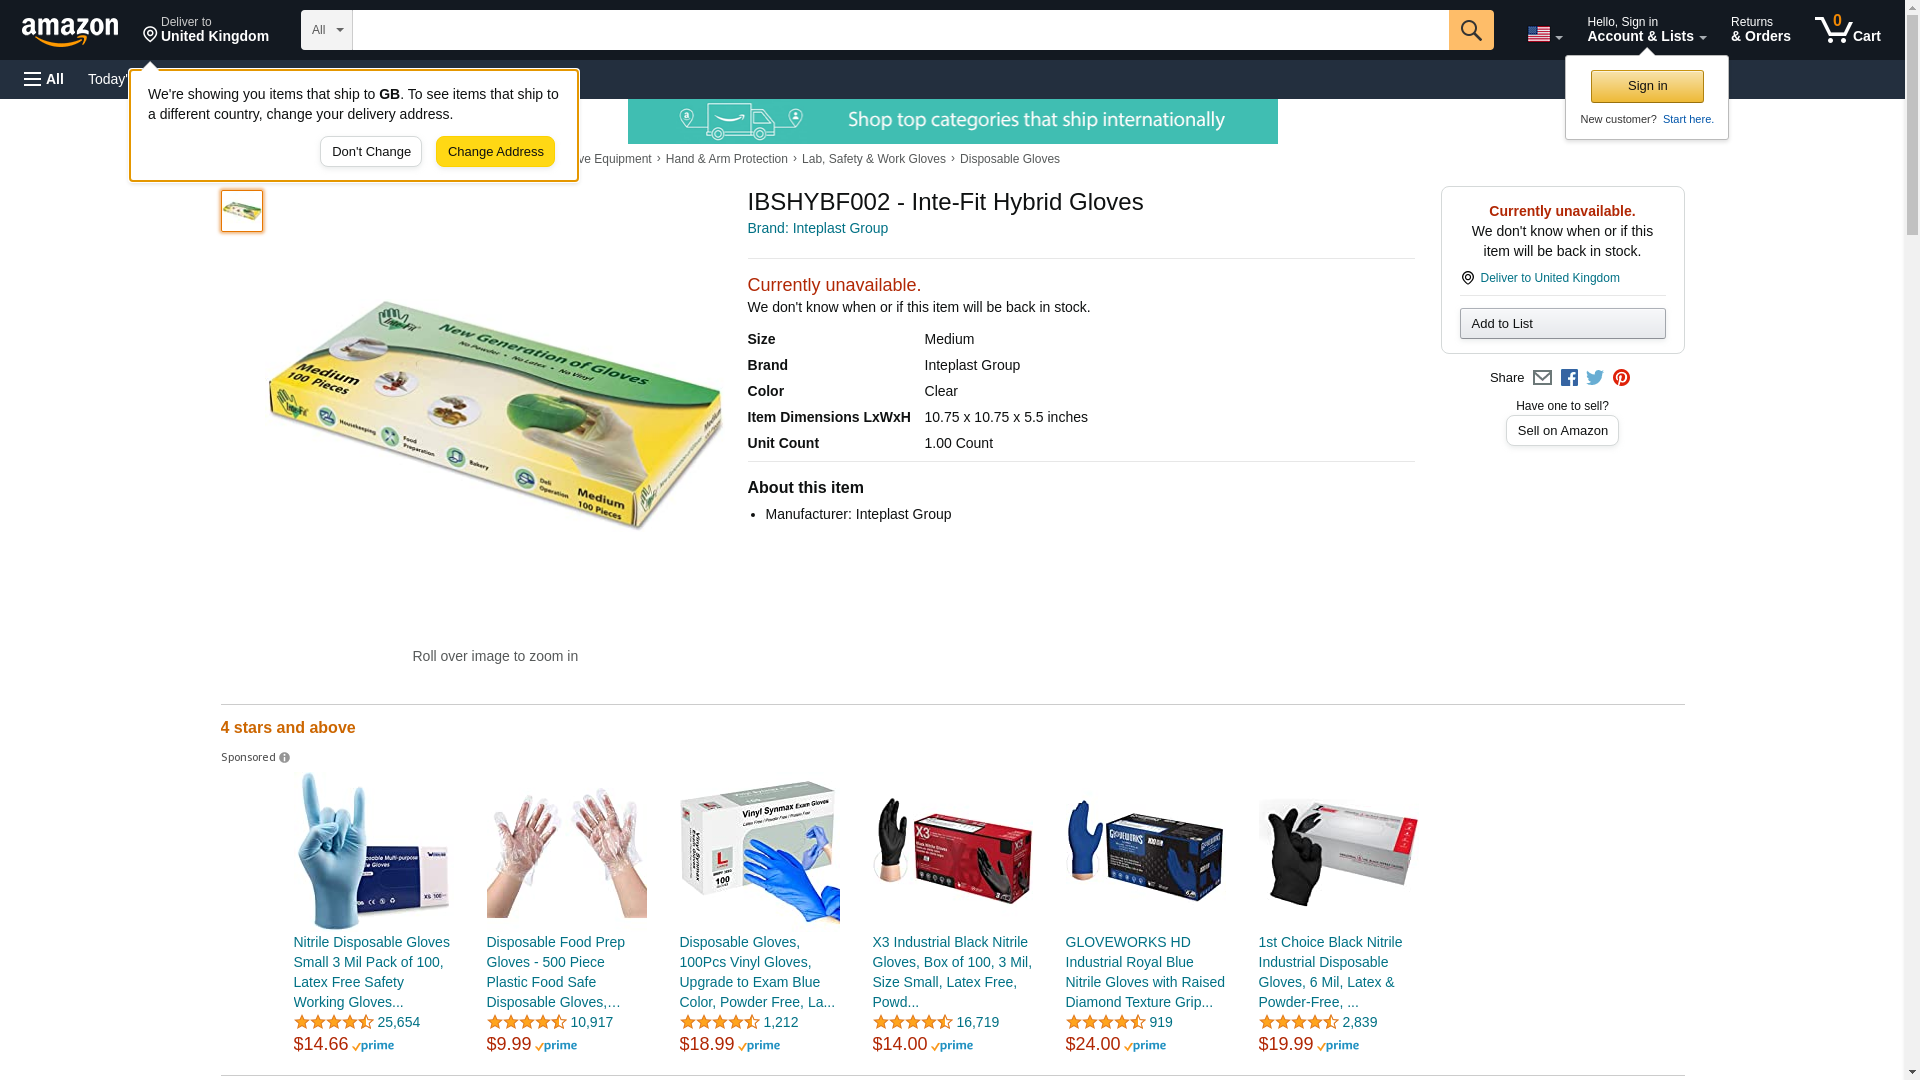Click the yellow Sign in button
This screenshot has height=1080, width=1920.
tap(1647, 86)
